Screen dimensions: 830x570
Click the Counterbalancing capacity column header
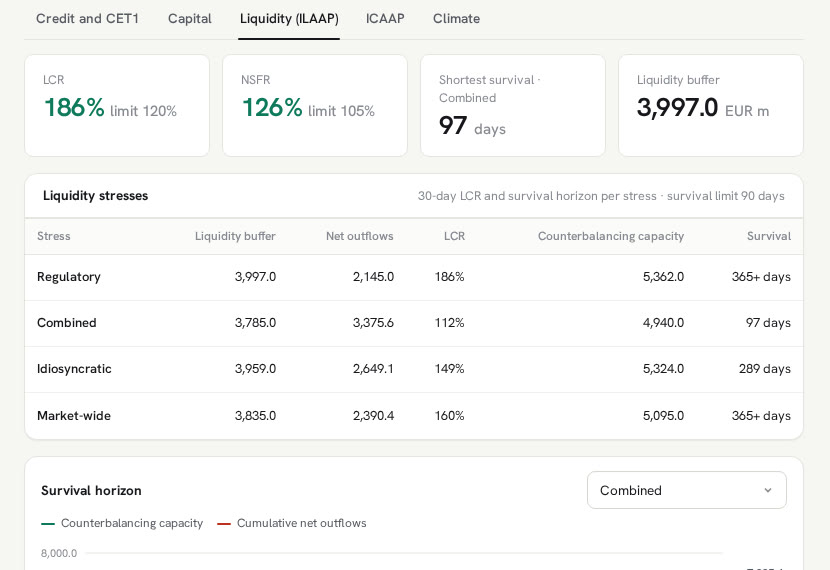[x=611, y=236]
